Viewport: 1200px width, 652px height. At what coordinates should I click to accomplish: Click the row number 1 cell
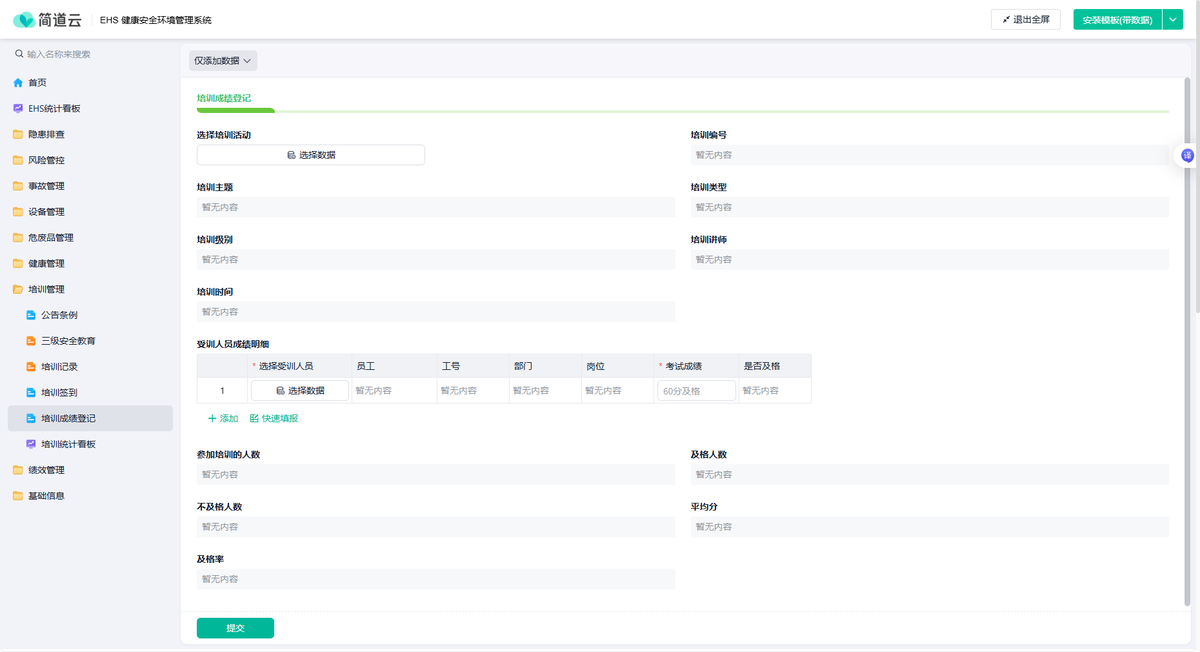coord(222,391)
